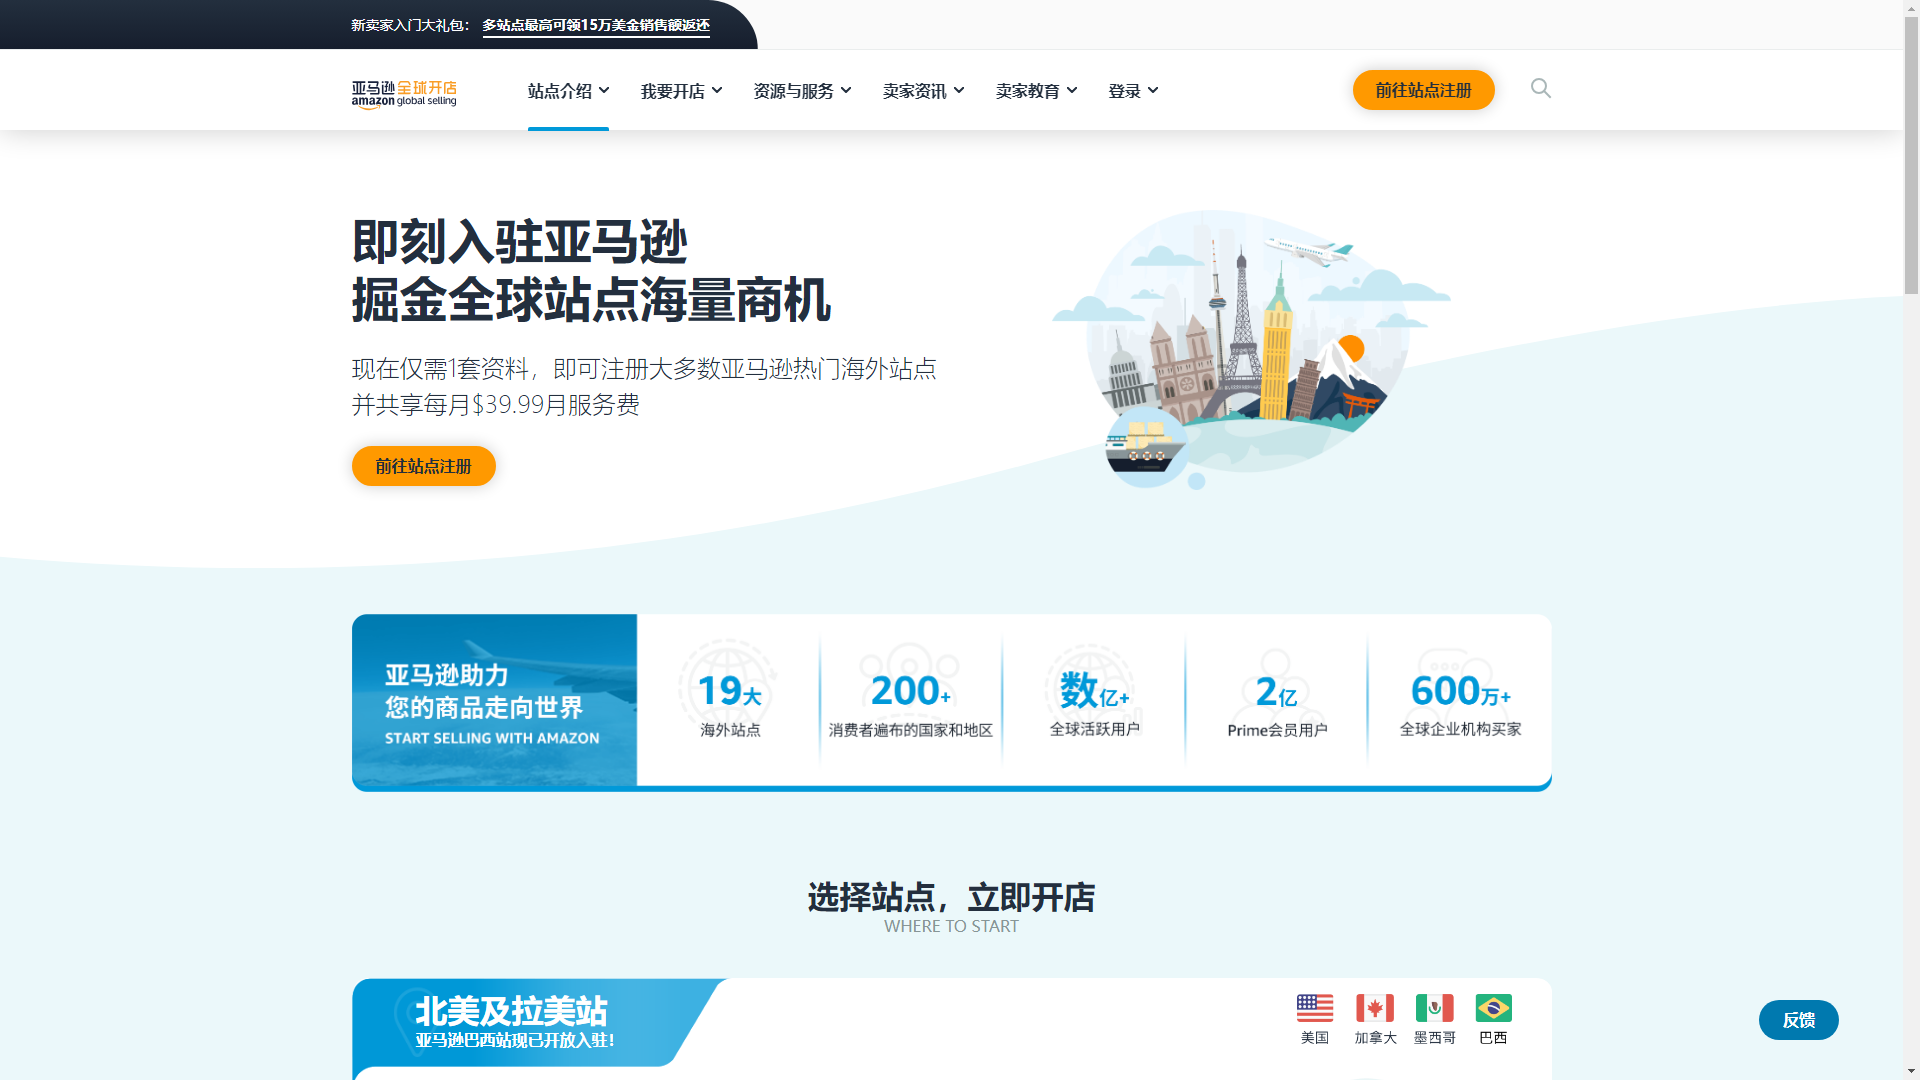Image resolution: width=1920 pixels, height=1080 pixels.
Task: Expand the 站点介绍 dropdown menu
Action: click(568, 91)
